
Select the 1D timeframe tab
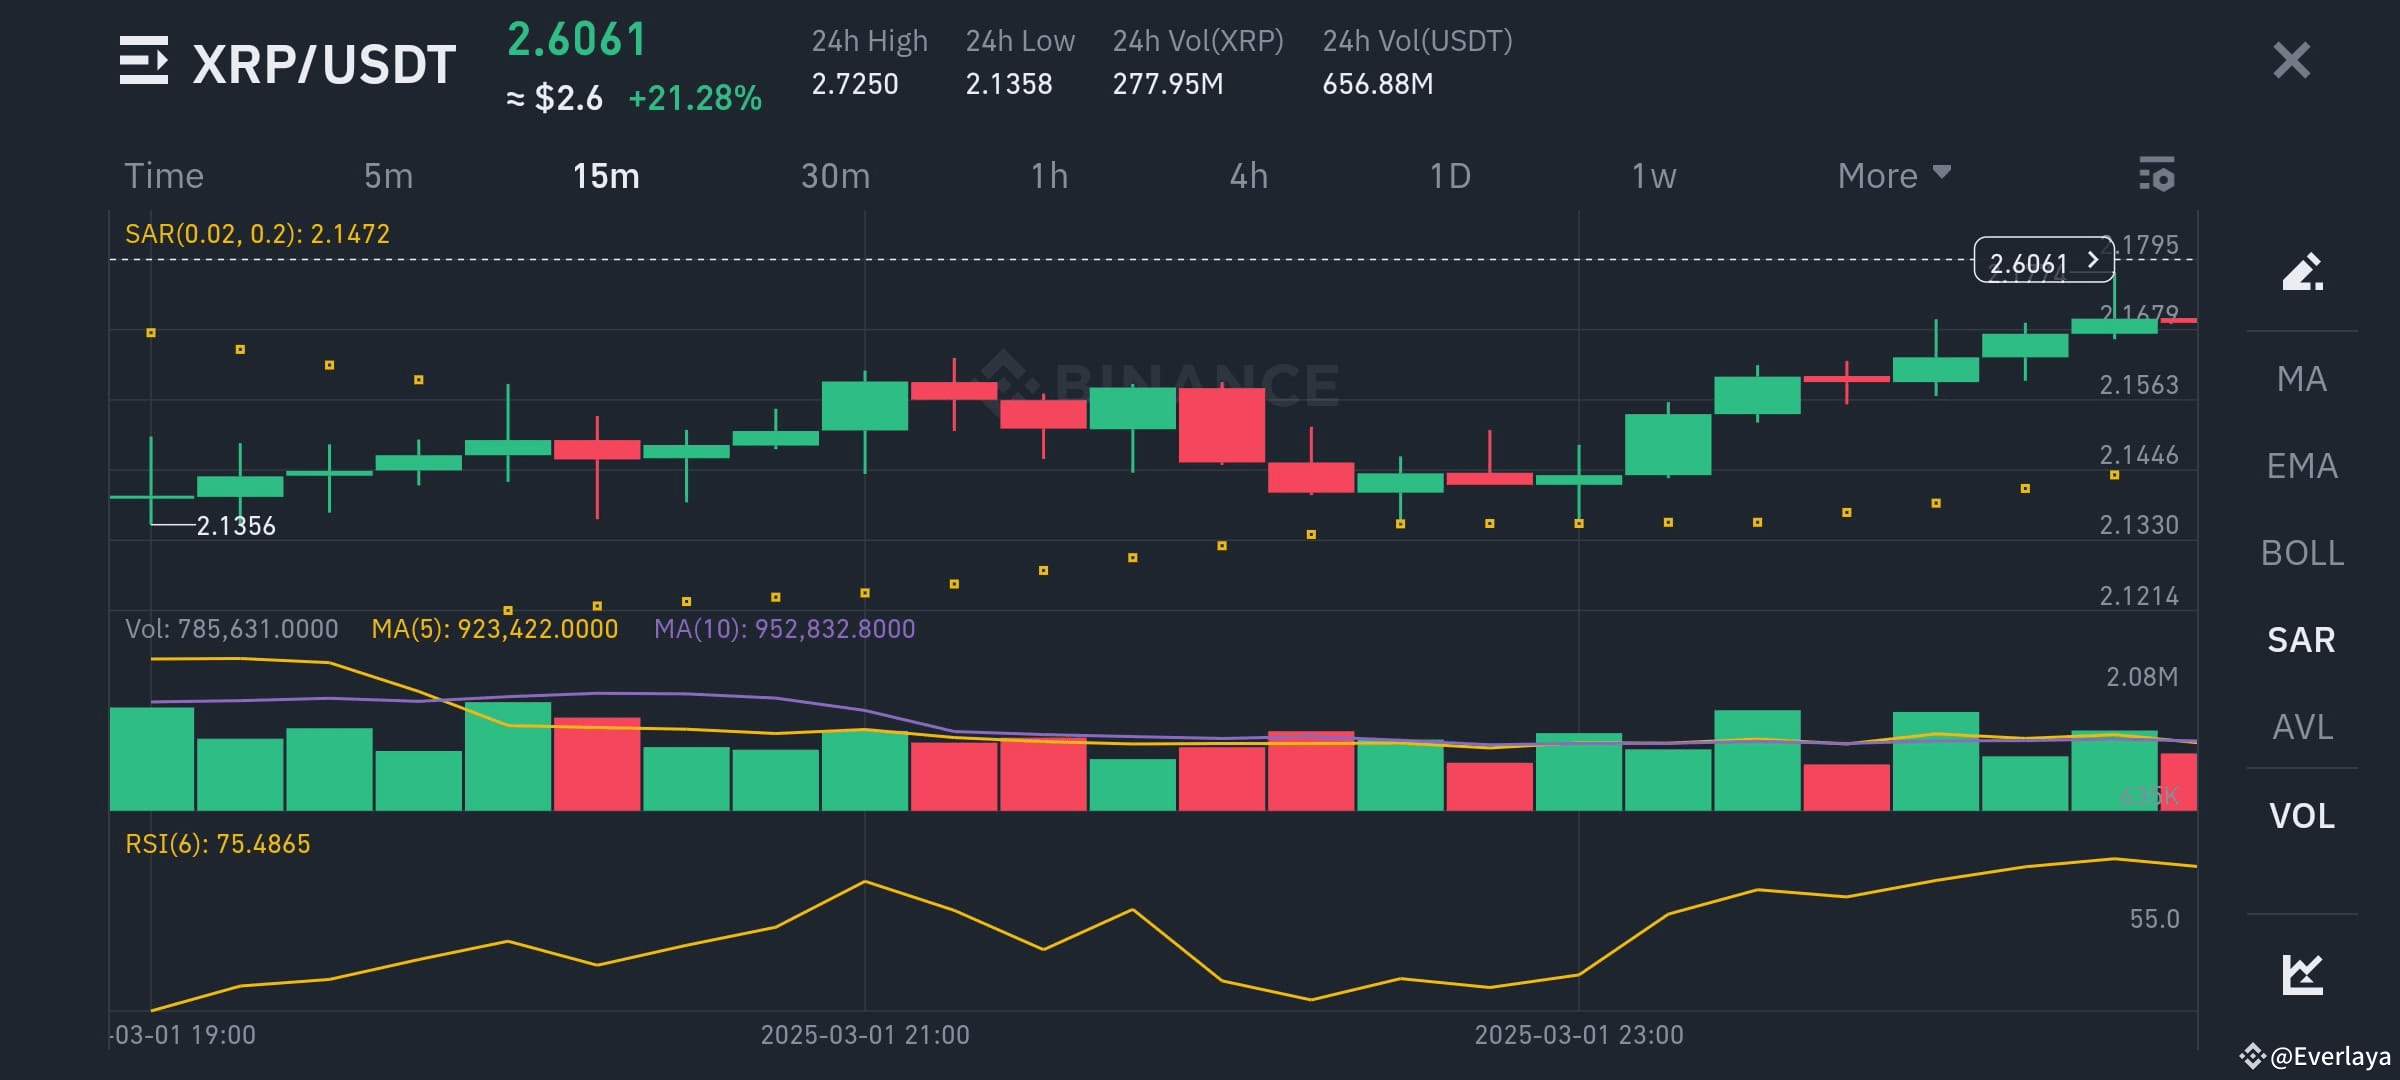coord(1449,176)
